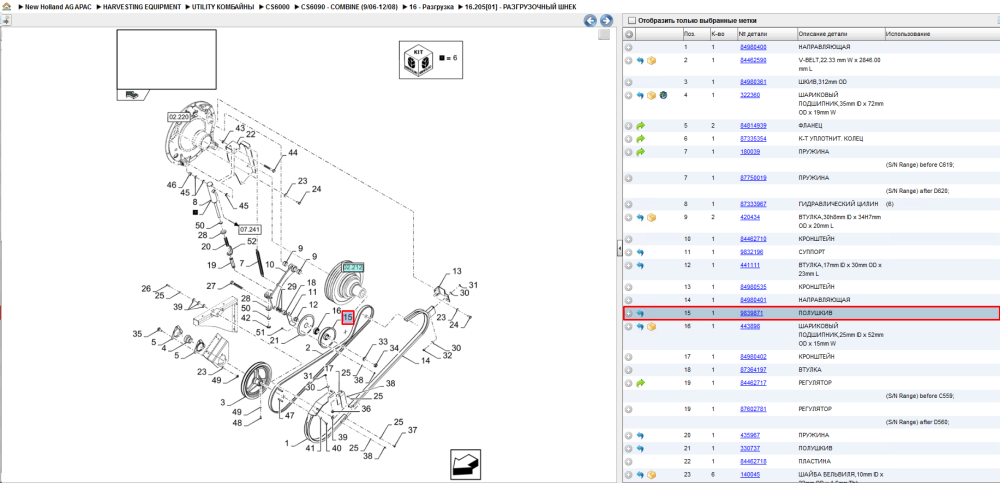The width and height of the screenshot is (1000, 483).
Task: Click blue arrow in highlighted ПОЛУШКИВ row 15
Action: [x=640, y=313]
